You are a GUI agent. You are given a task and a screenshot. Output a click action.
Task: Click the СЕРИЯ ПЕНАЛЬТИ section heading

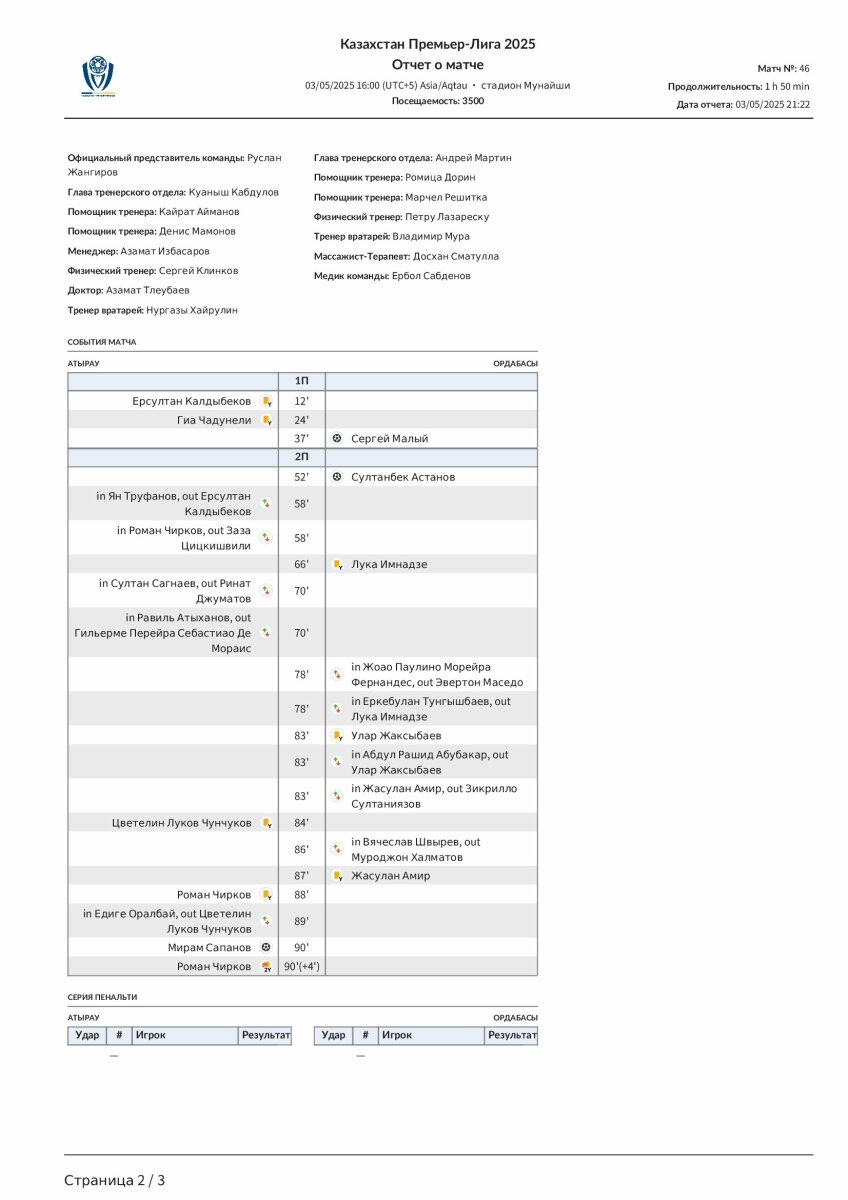[102, 997]
